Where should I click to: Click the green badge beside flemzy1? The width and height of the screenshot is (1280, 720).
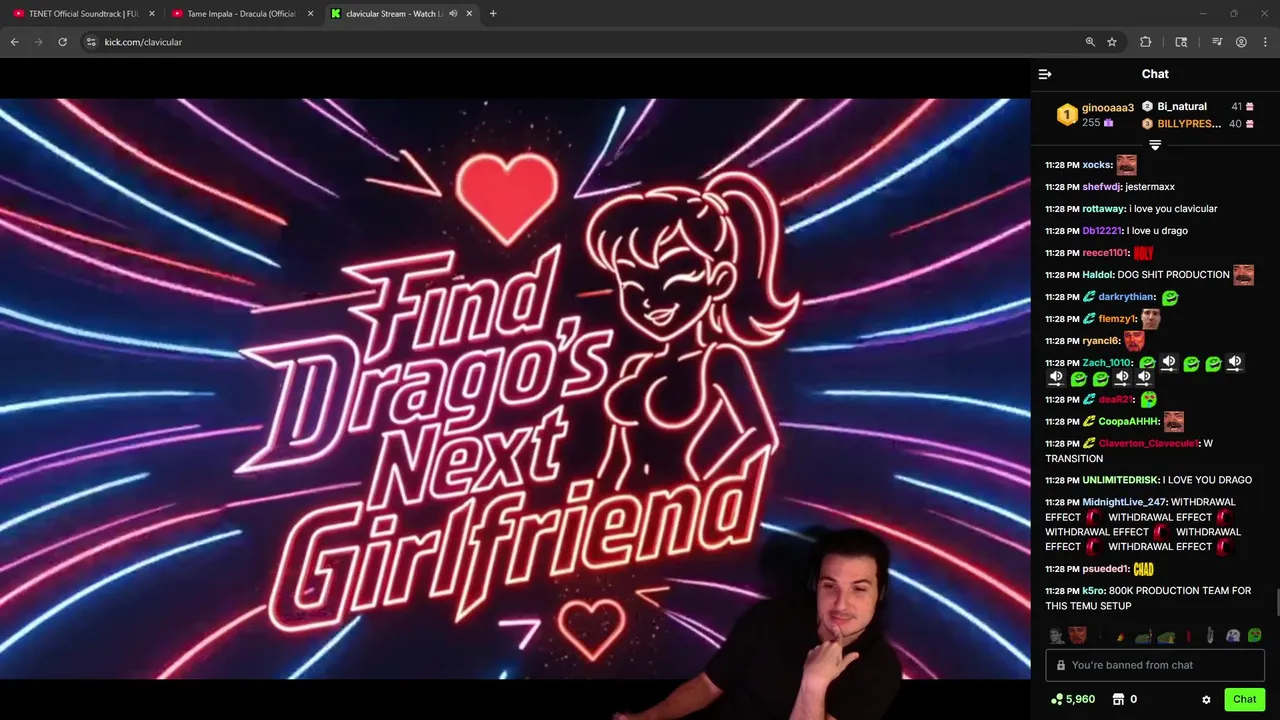click(x=1089, y=319)
